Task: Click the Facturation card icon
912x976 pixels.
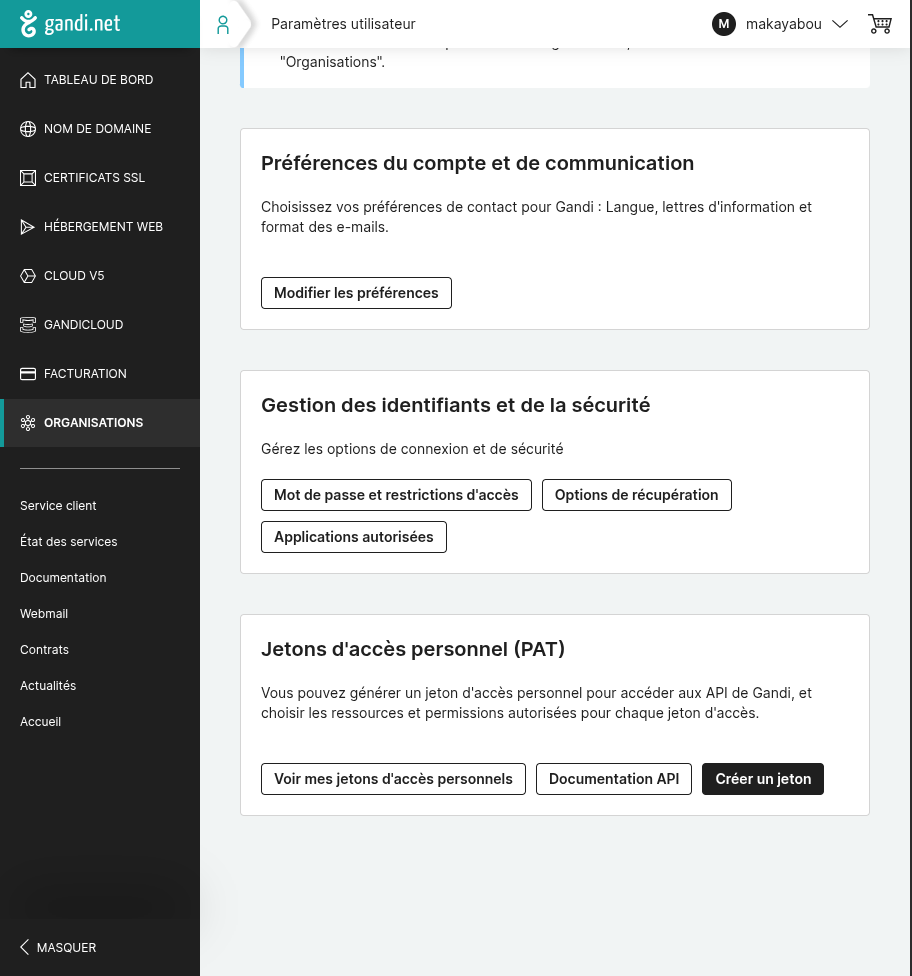Action: (x=28, y=374)
